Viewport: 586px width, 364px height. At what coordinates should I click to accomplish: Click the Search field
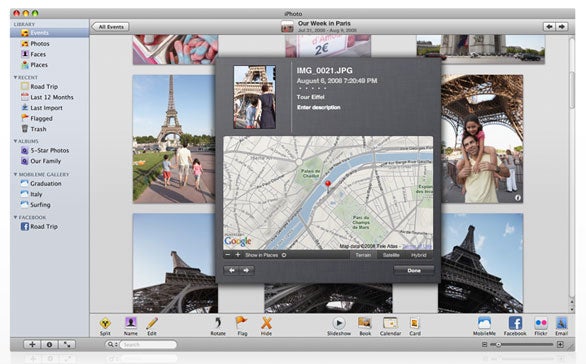[148, 345]
